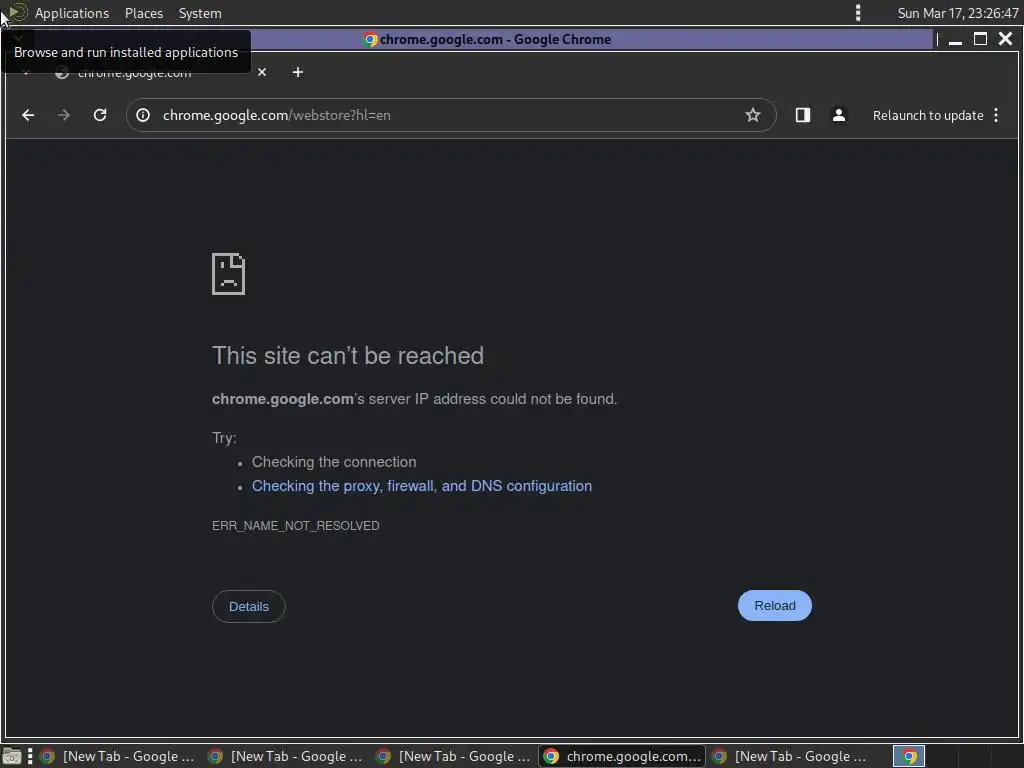Open error Details button

[249, 606]
